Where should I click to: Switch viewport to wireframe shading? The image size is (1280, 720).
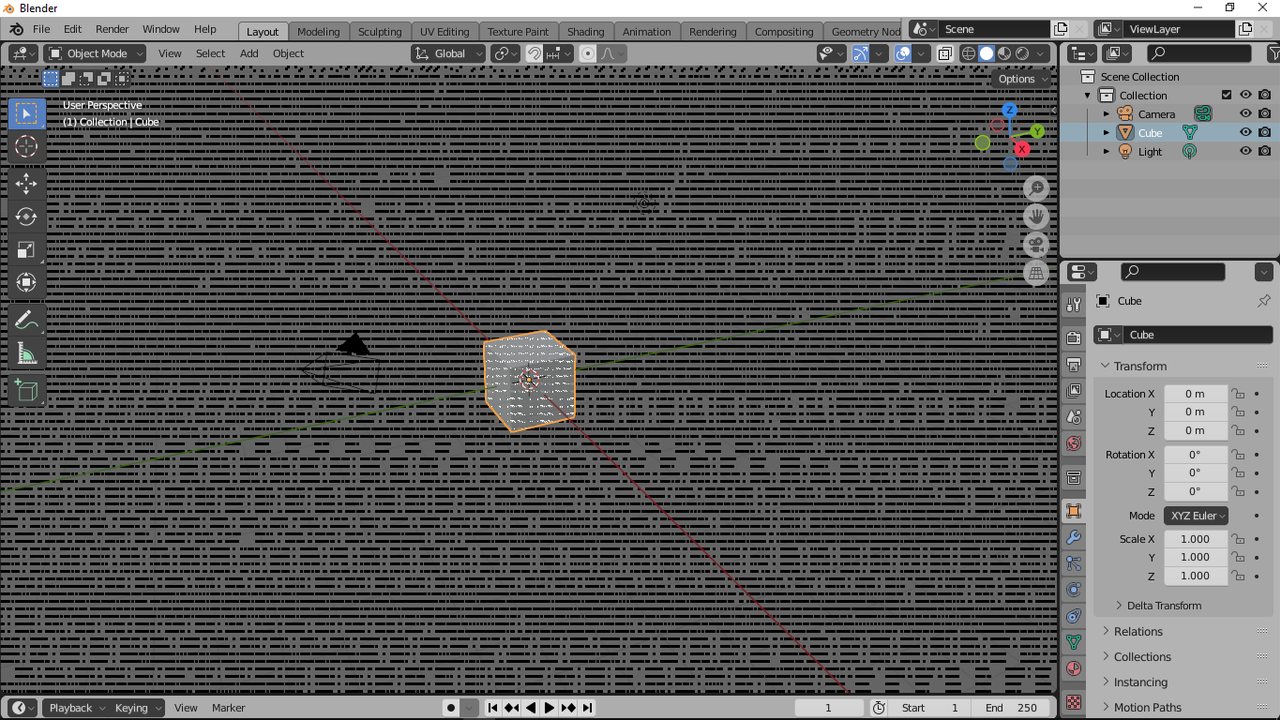click(969, 53)
